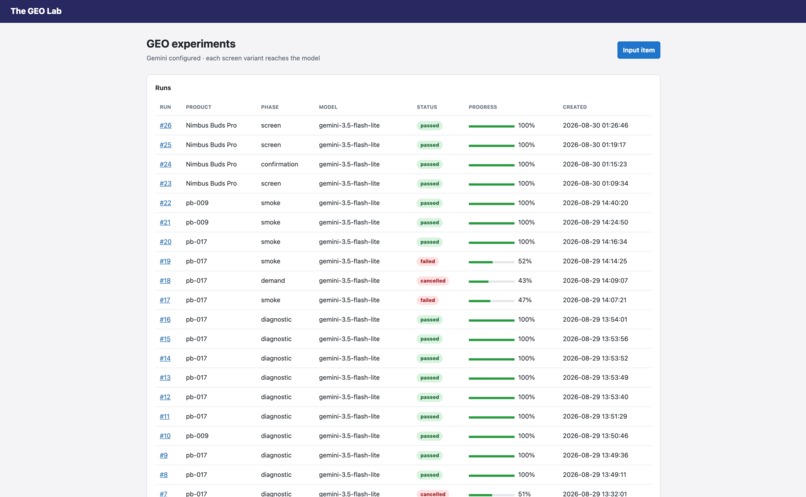Click diagnostic phase in run #16 row
Image resolution: width=806 pixels, height=497 pixels.
276,320
